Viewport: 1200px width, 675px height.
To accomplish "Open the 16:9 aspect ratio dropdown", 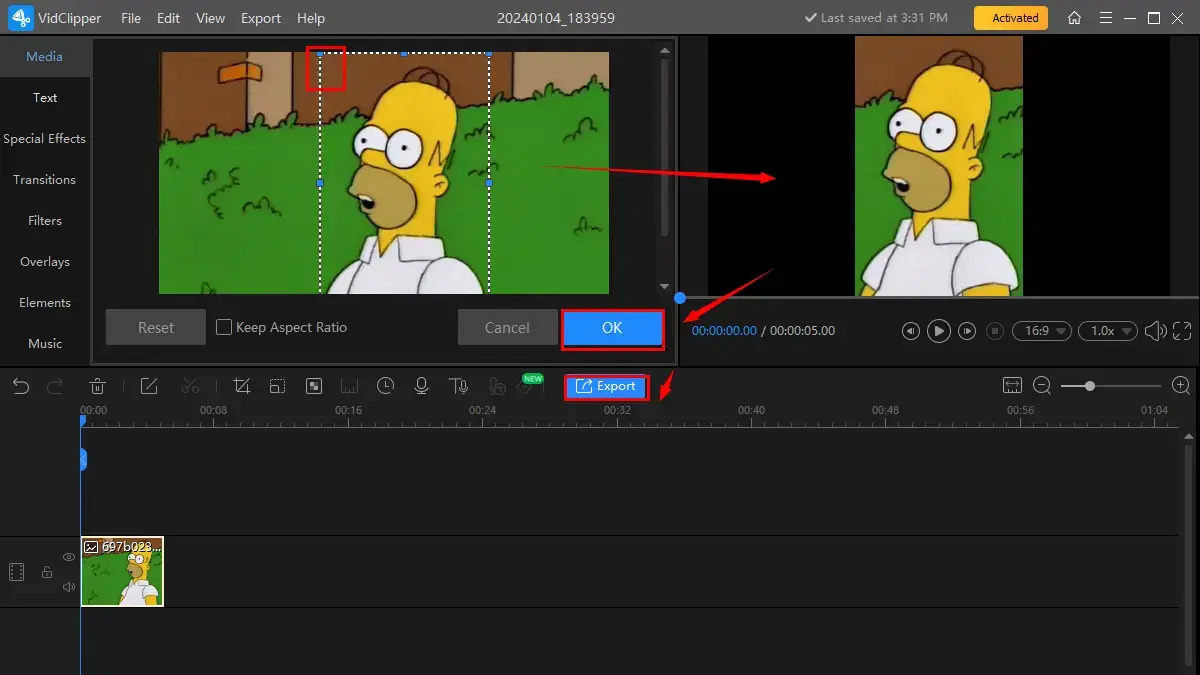I will [x=1042, y=330].
